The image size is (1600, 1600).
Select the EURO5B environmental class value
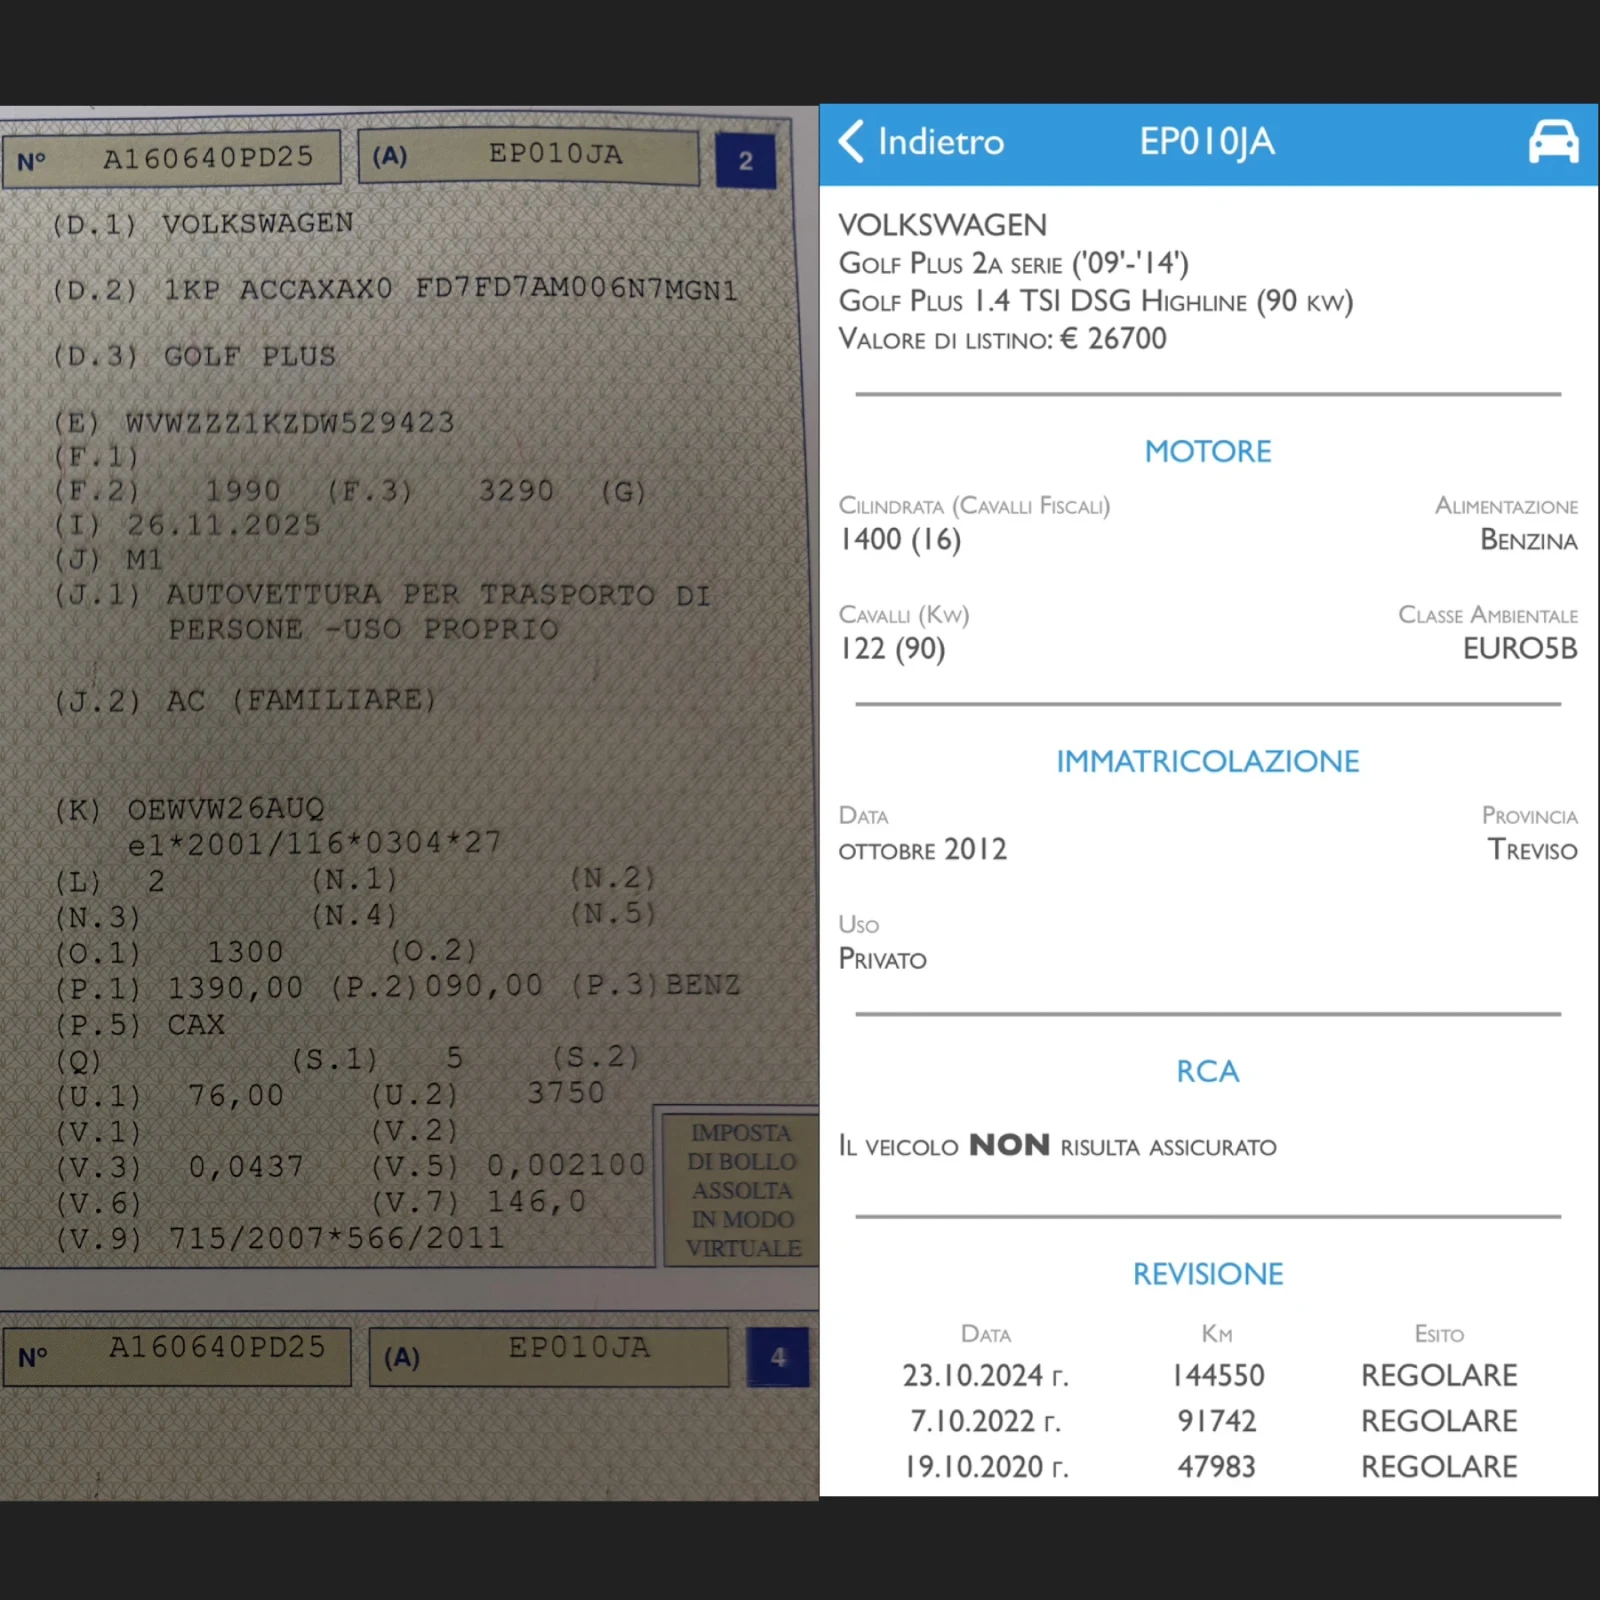[x=1519, y=649]
